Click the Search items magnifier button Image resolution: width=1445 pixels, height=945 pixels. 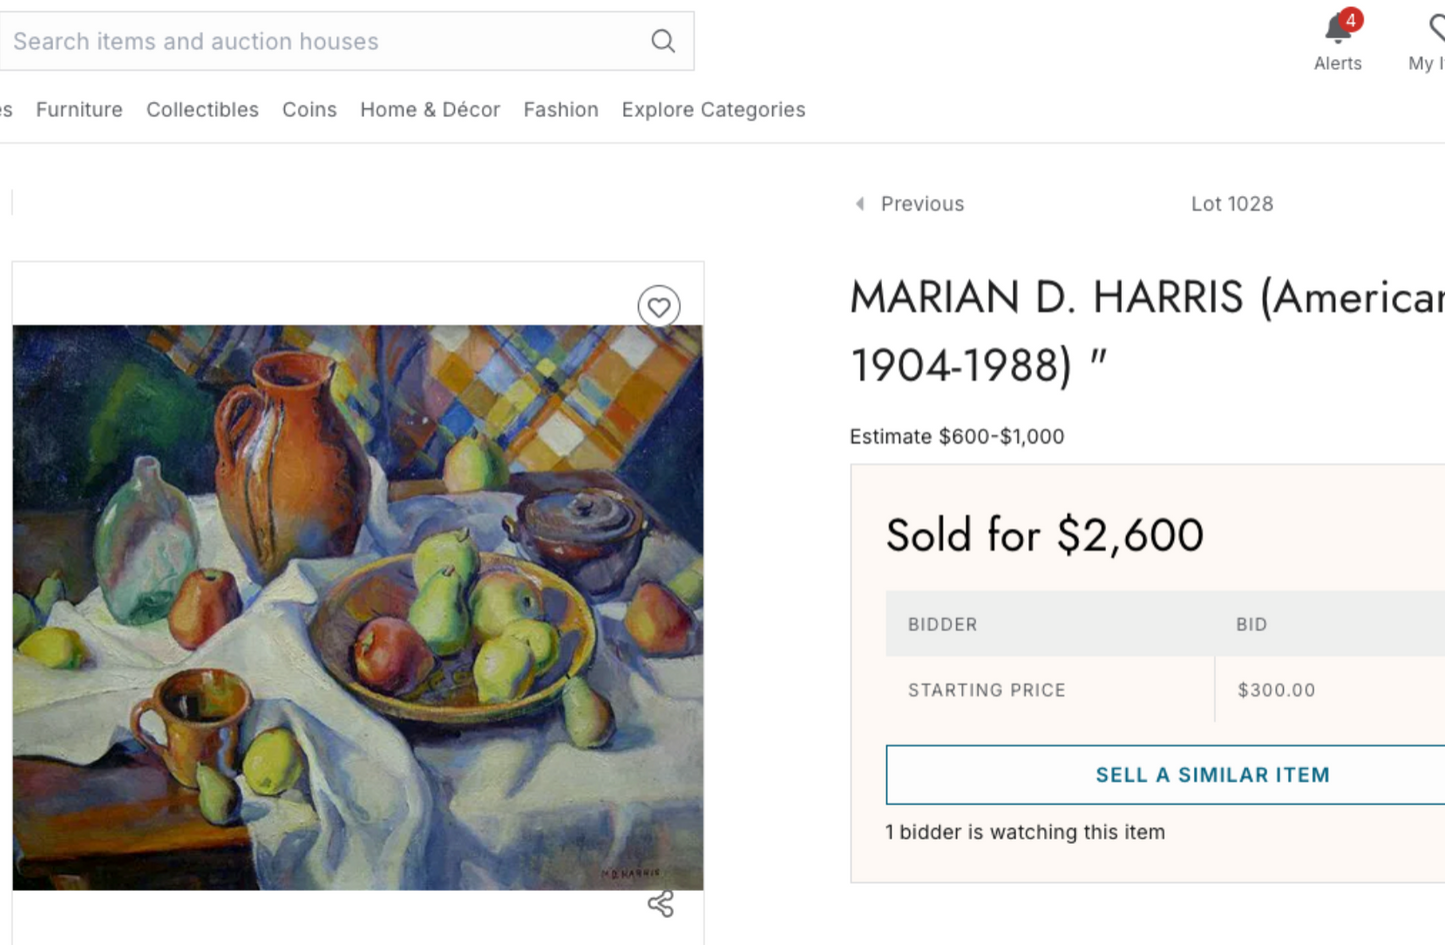pyautogui.click(x=662, y=41)
